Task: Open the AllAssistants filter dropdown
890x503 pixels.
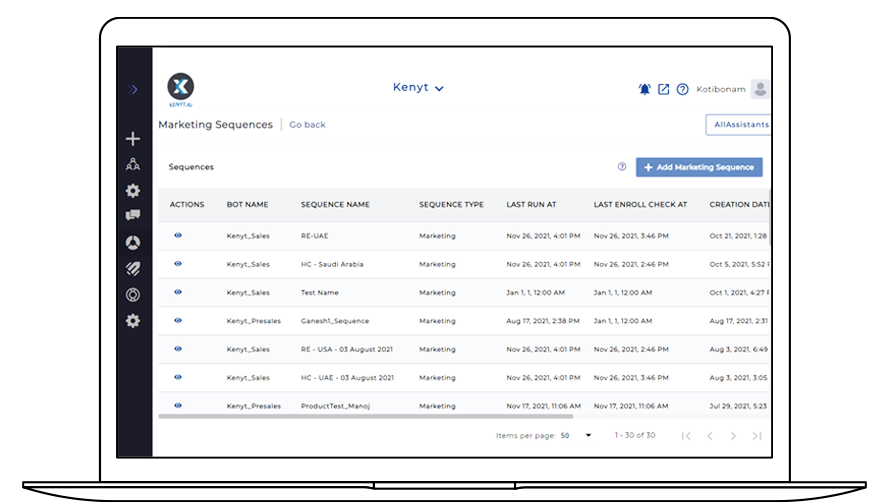Action: [x=738, y=125]
